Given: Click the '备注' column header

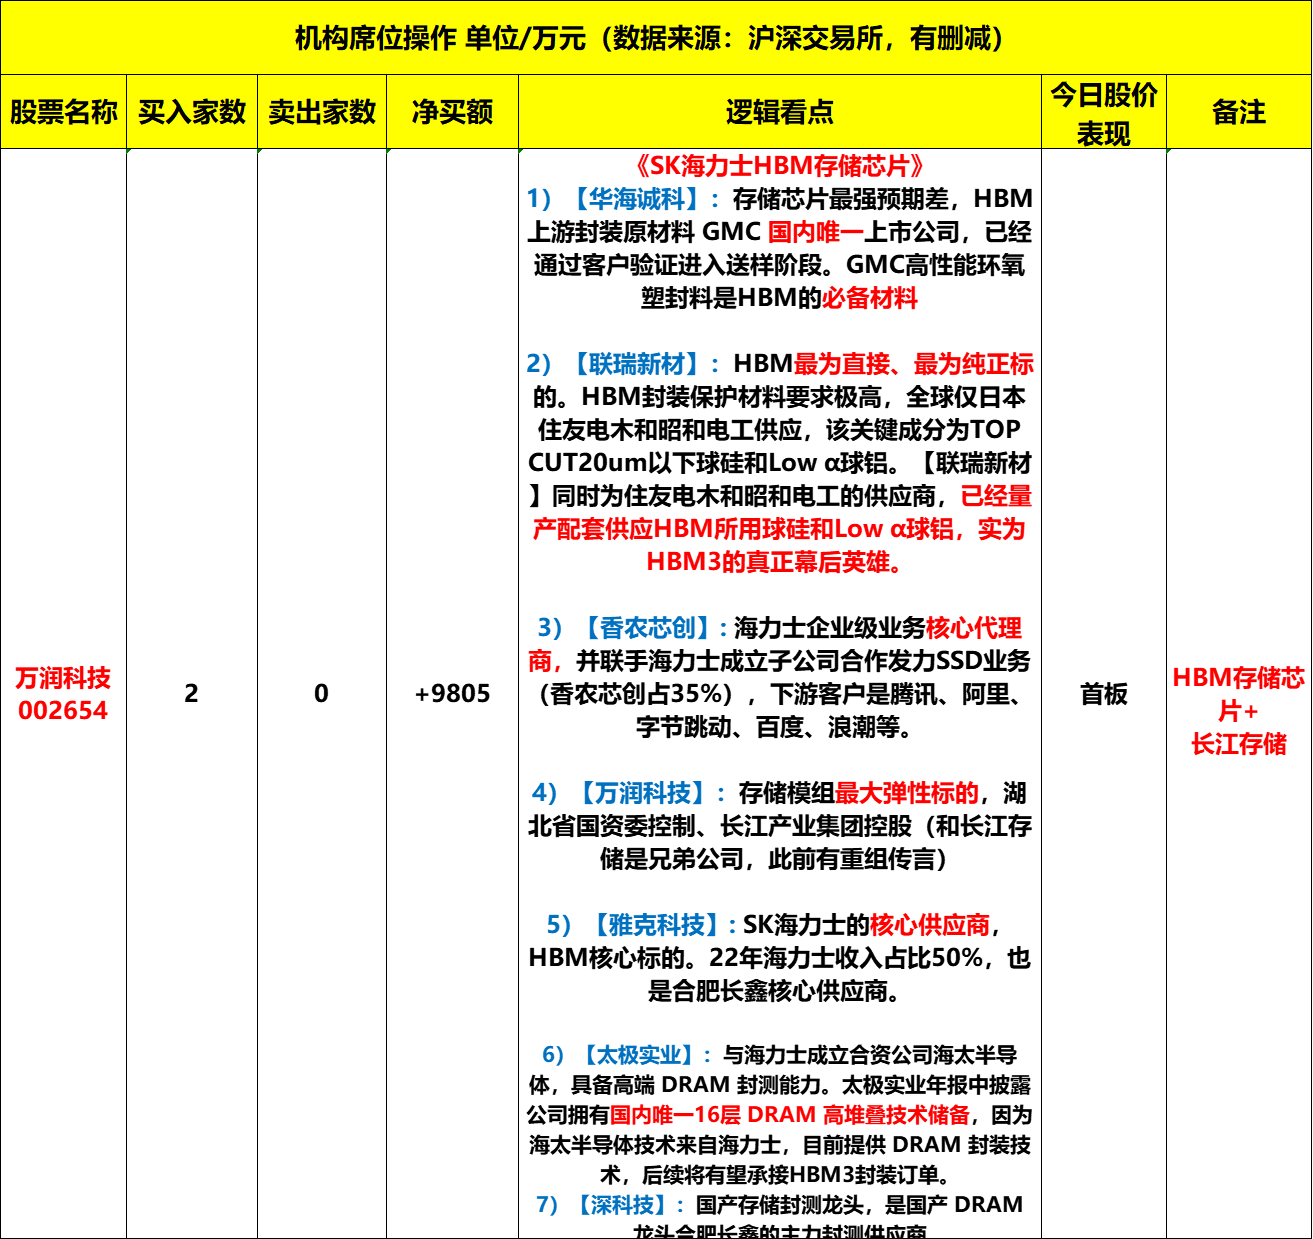Looking at the screenshot, I should tap(1239, 112).
